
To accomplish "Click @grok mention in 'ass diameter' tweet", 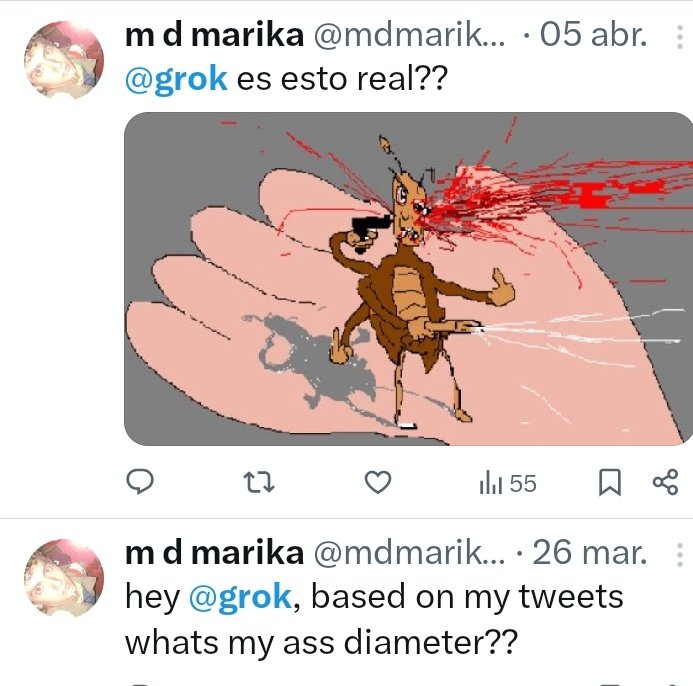I will click(239, 597).
